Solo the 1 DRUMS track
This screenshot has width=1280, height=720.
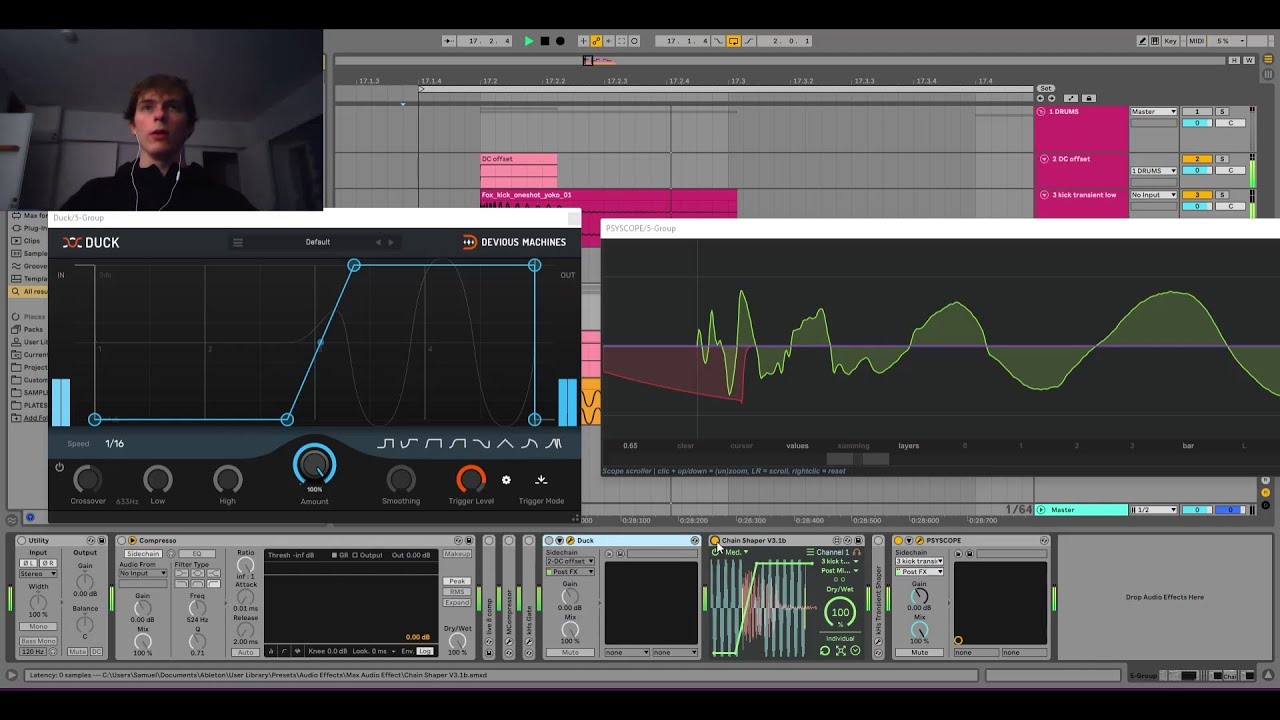click(1222, 112)
